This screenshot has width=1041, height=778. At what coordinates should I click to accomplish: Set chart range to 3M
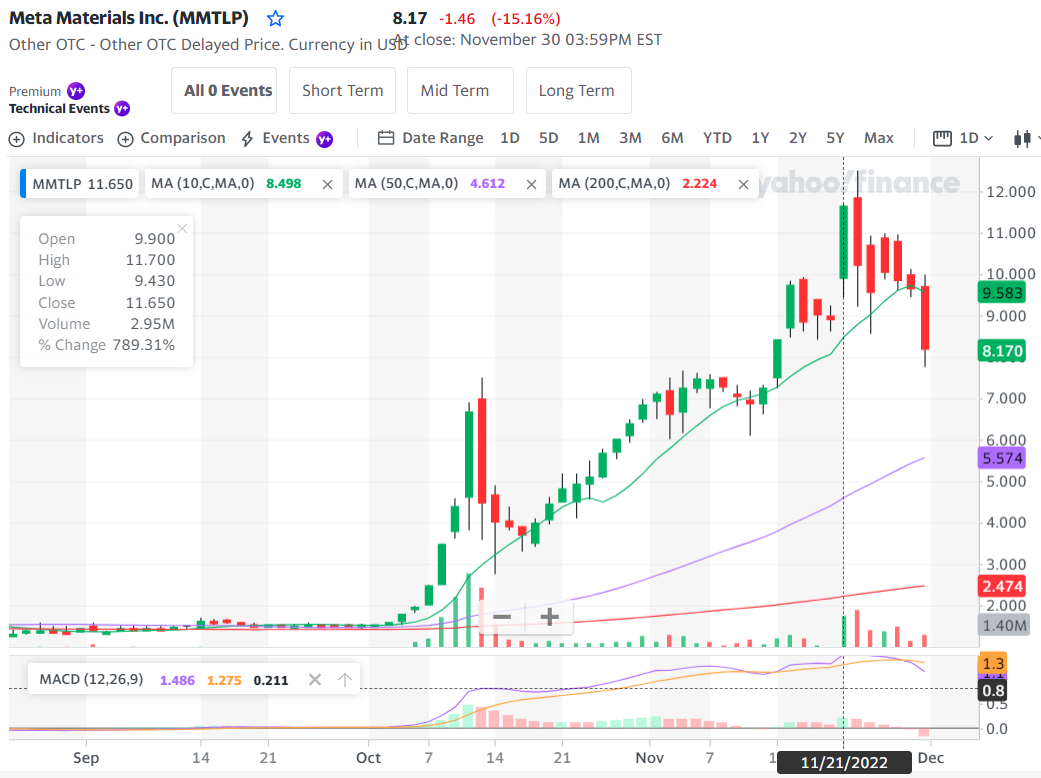point(630,138)
